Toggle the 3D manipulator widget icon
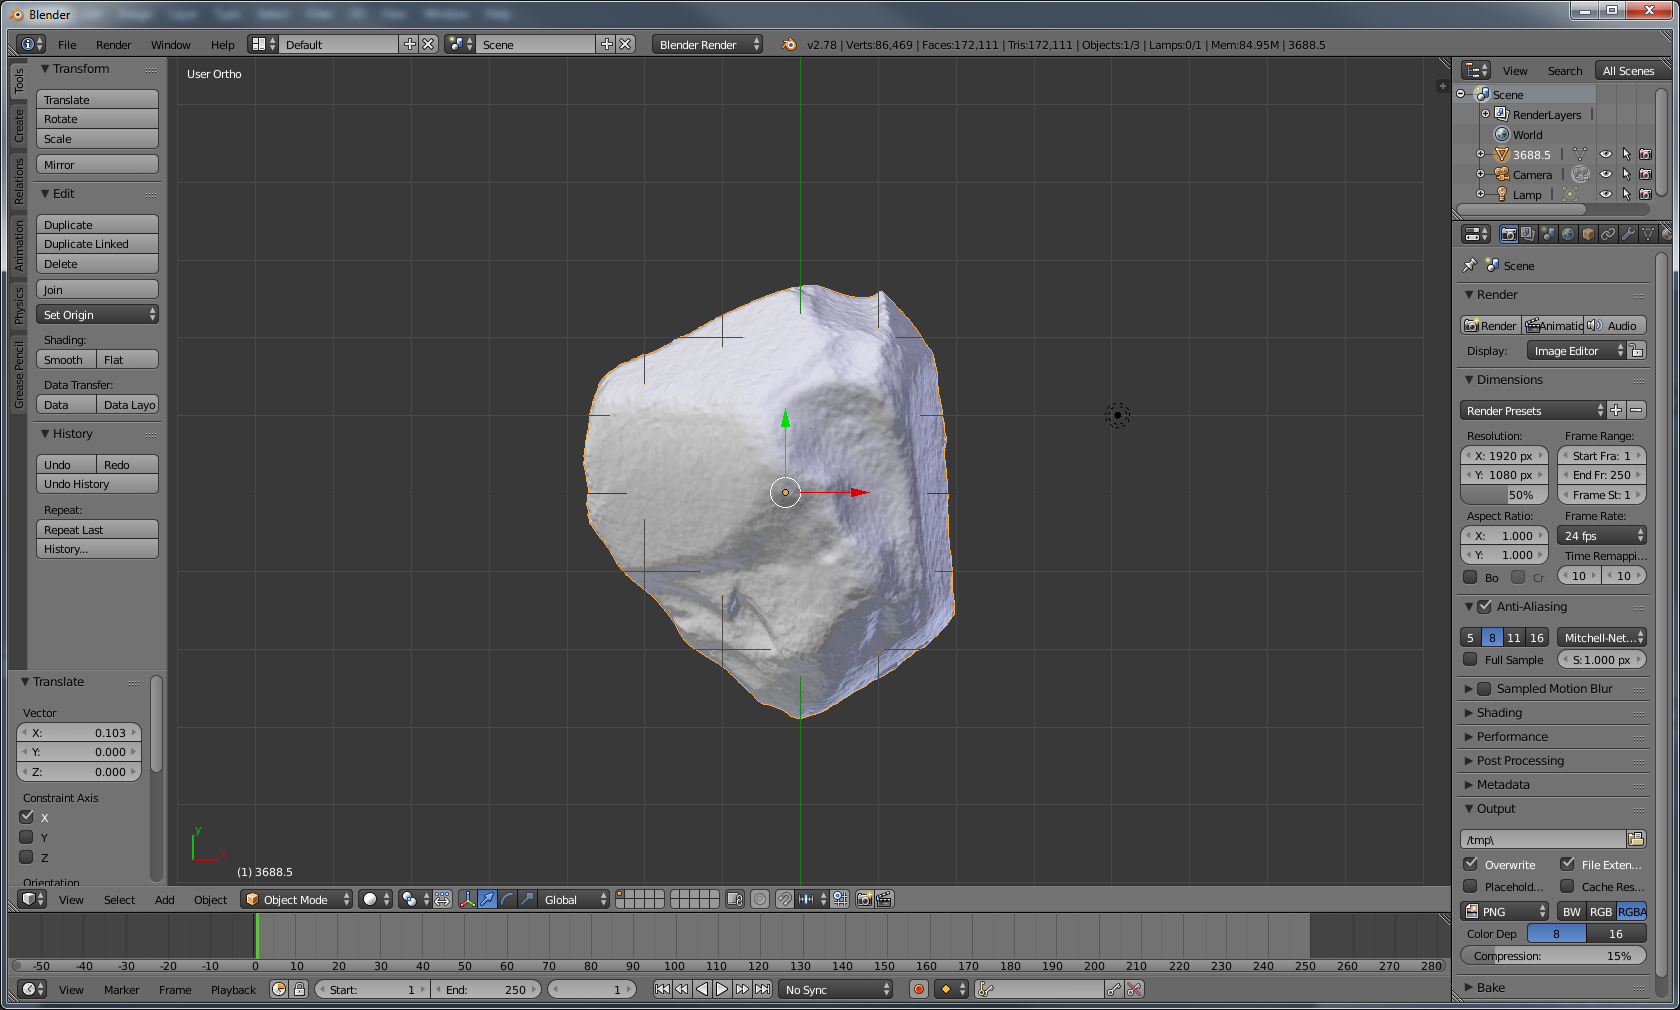The image size is (1680, 1010). tap(467, 899)
